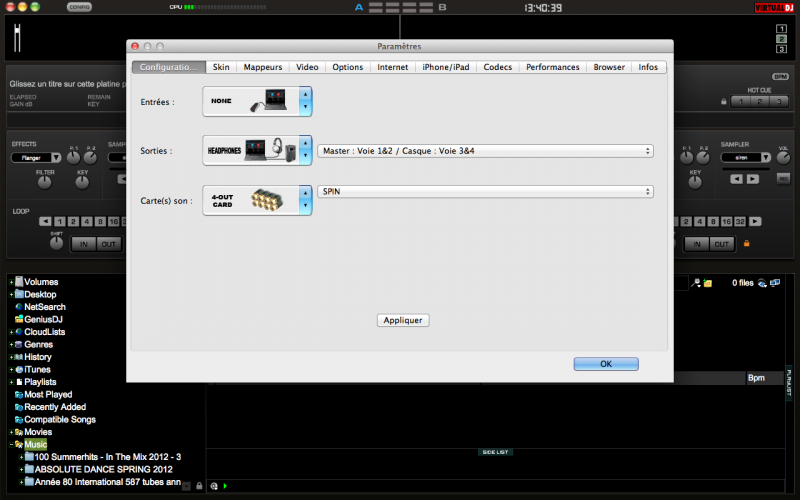The image size is (800, 500).
Task: Click the REC button next to the right sampler
Action: (x=783, y=179)
